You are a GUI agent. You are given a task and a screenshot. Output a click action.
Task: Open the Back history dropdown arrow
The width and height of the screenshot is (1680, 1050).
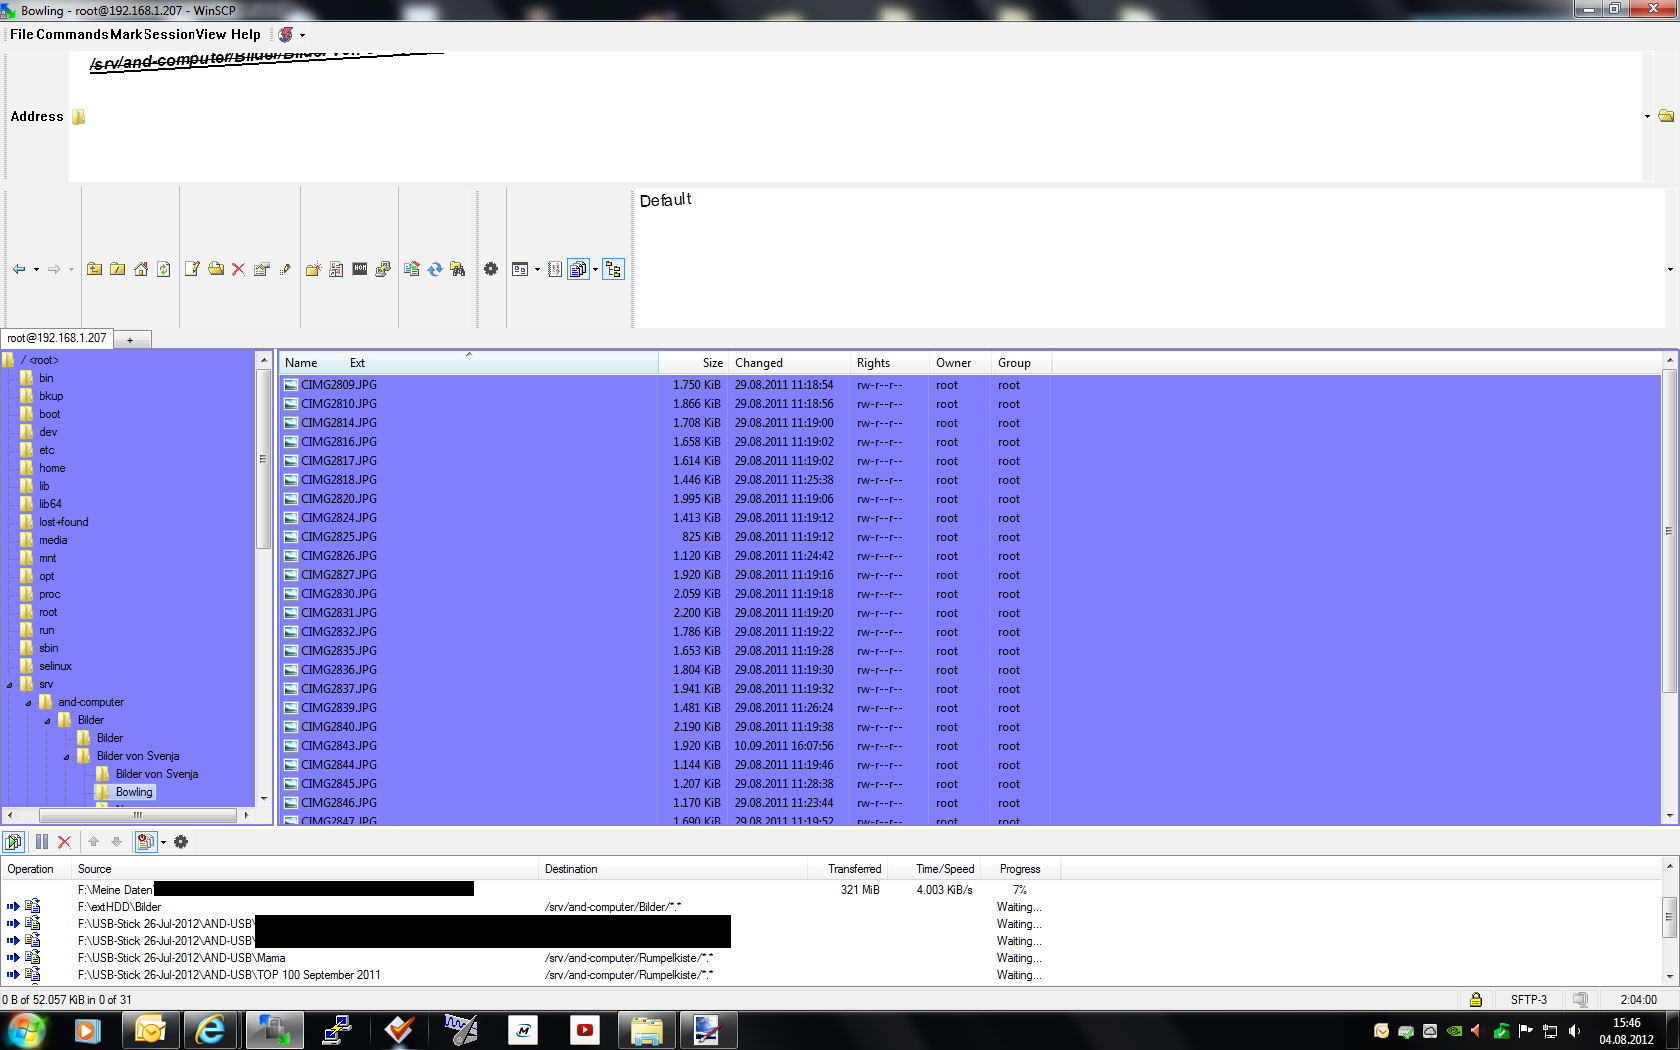[x=36, y=269]
